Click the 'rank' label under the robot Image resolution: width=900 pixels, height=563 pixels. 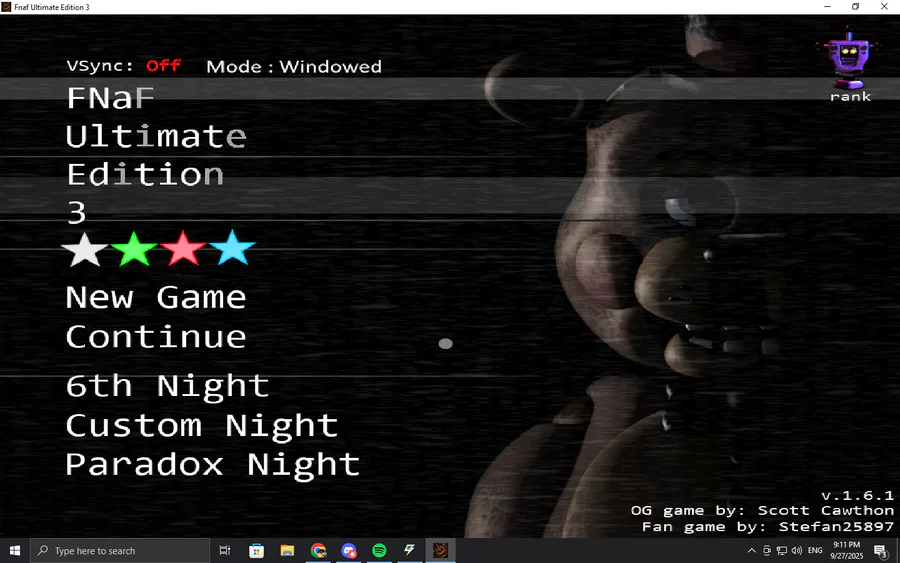pos(850,96)
